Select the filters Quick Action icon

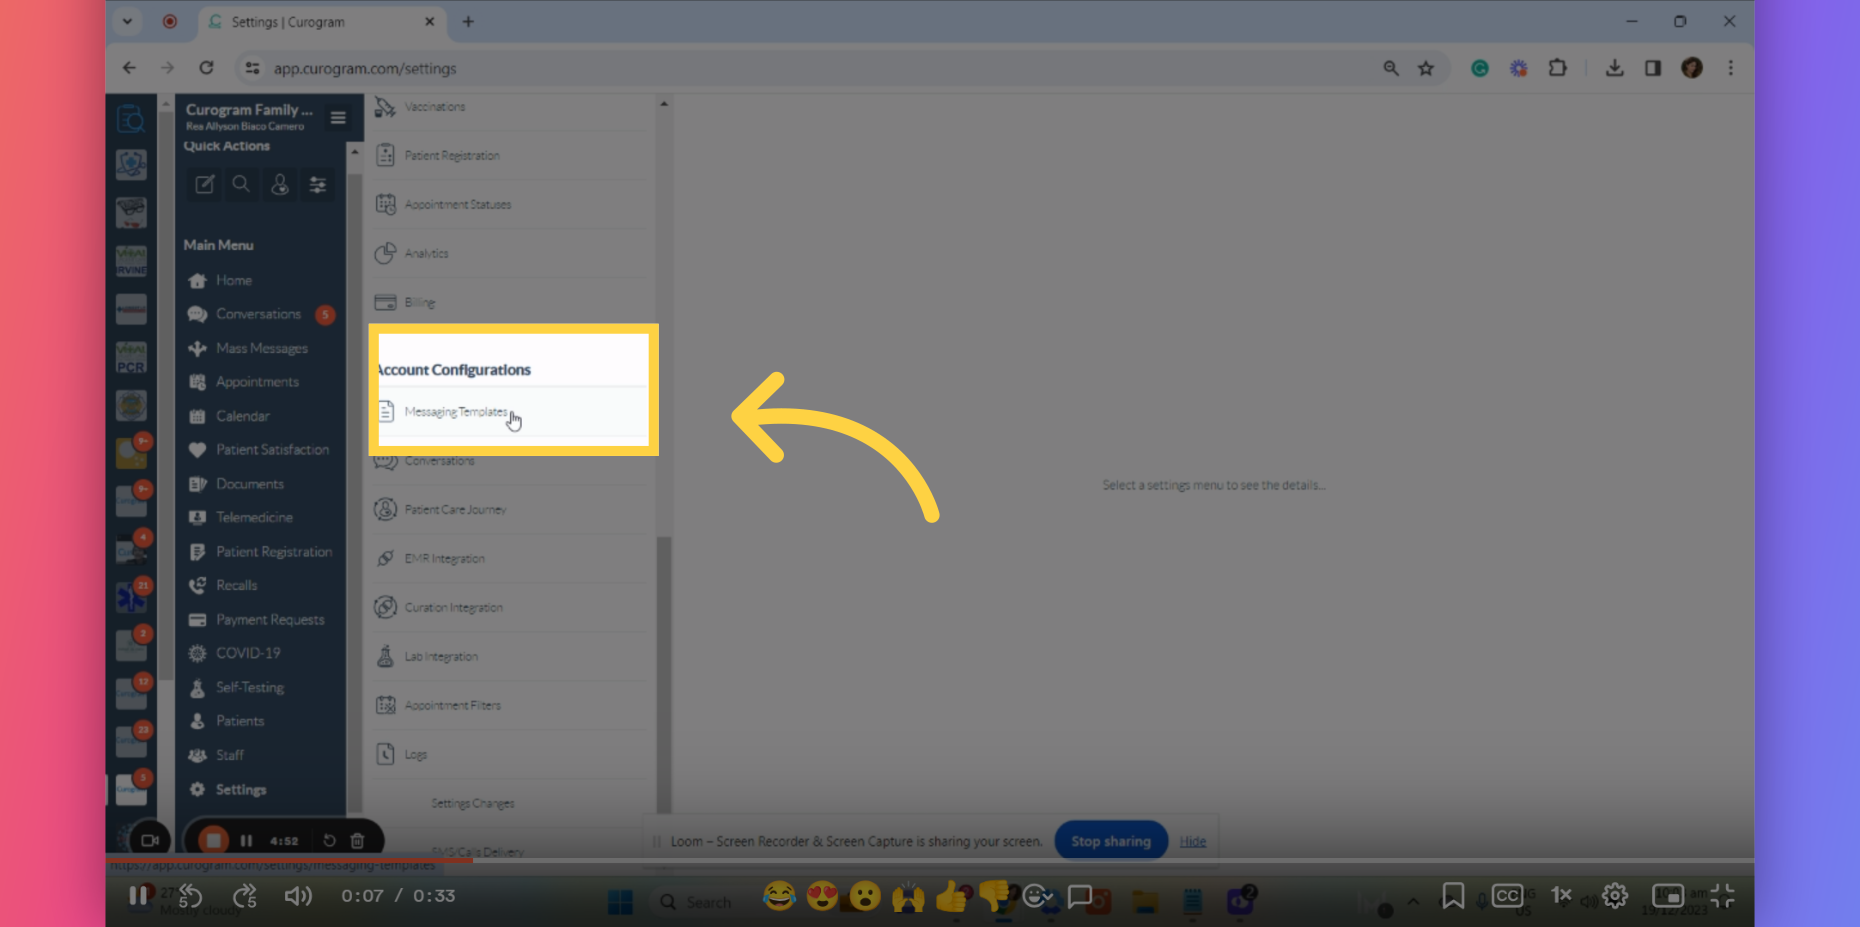(317, 185)
